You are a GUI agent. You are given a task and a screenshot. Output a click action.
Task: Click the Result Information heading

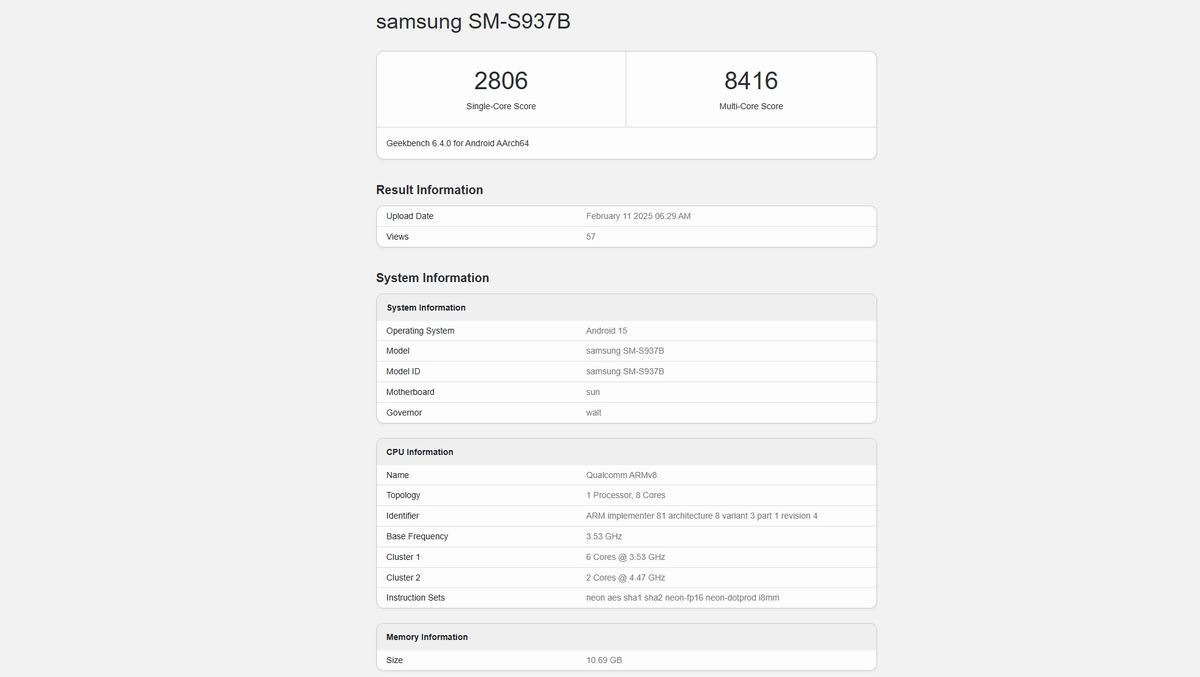click(x=429, y=190)
